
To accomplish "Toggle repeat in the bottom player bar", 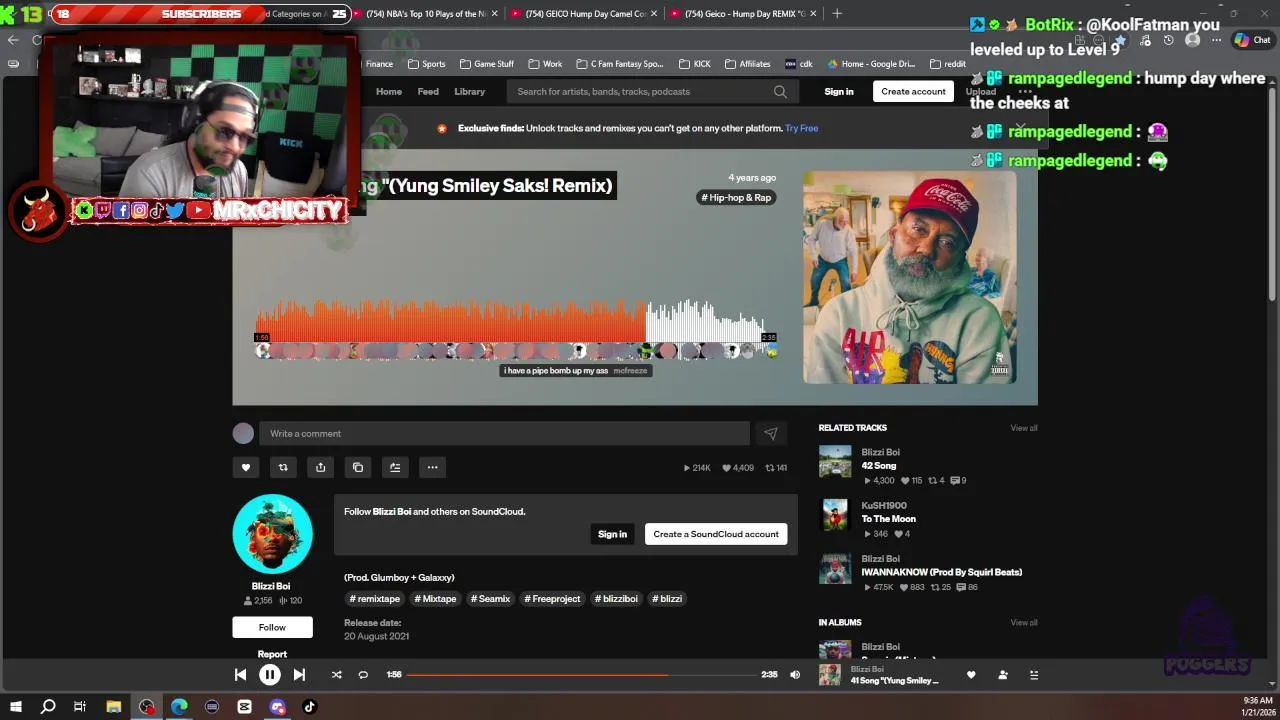I will [x=363, y=675].
